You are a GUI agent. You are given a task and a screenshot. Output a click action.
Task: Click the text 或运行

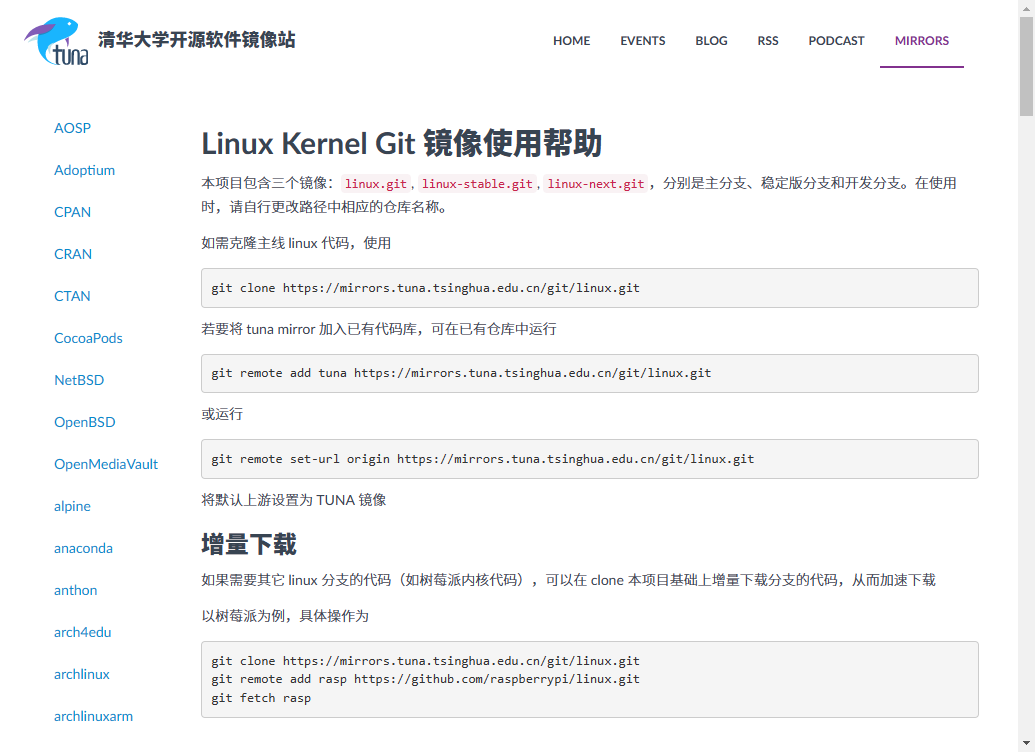point(222,414)
